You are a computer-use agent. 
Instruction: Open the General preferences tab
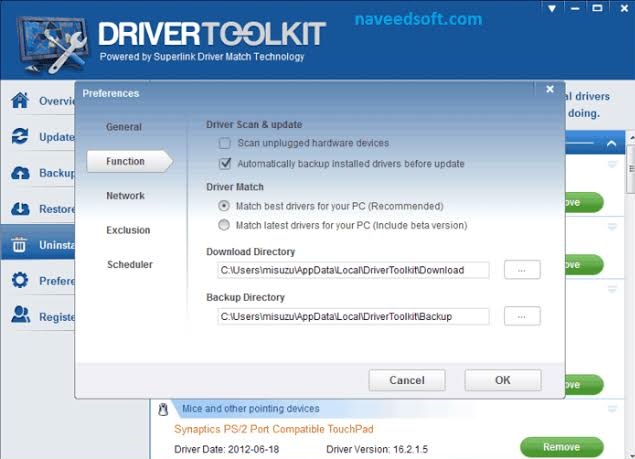(x=124, y=127)
